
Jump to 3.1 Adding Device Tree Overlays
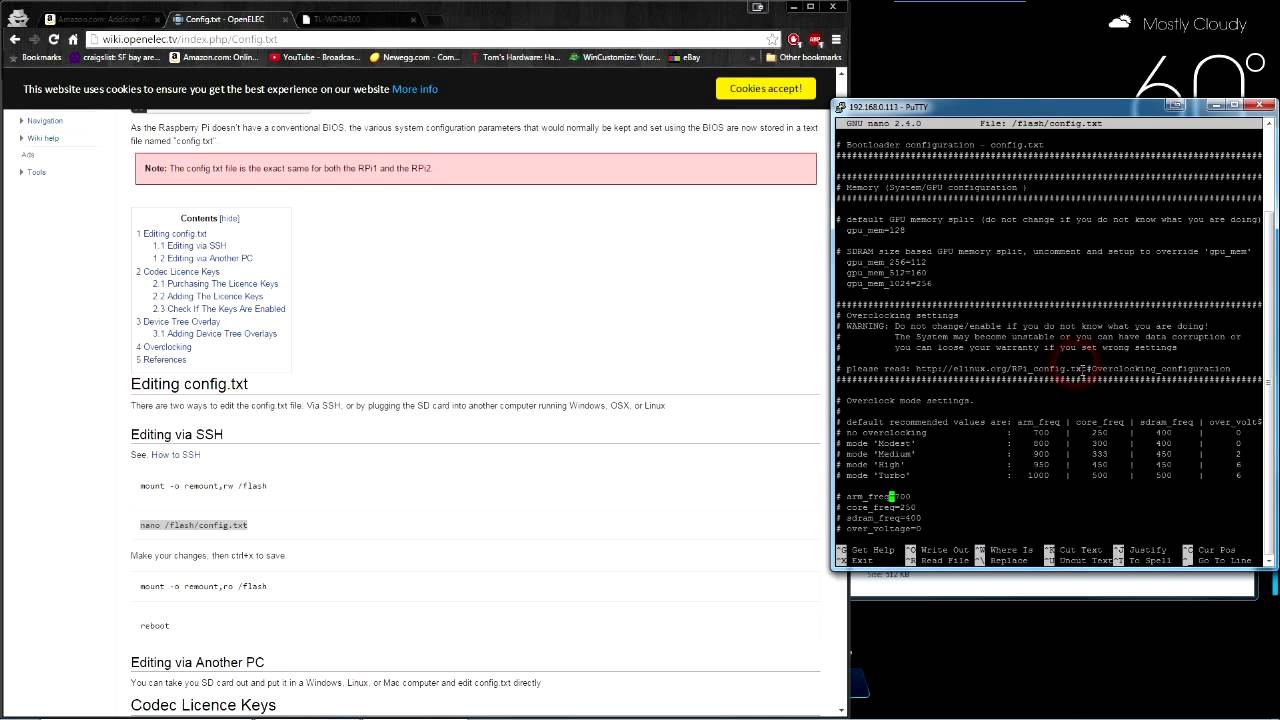pos(215,333)
